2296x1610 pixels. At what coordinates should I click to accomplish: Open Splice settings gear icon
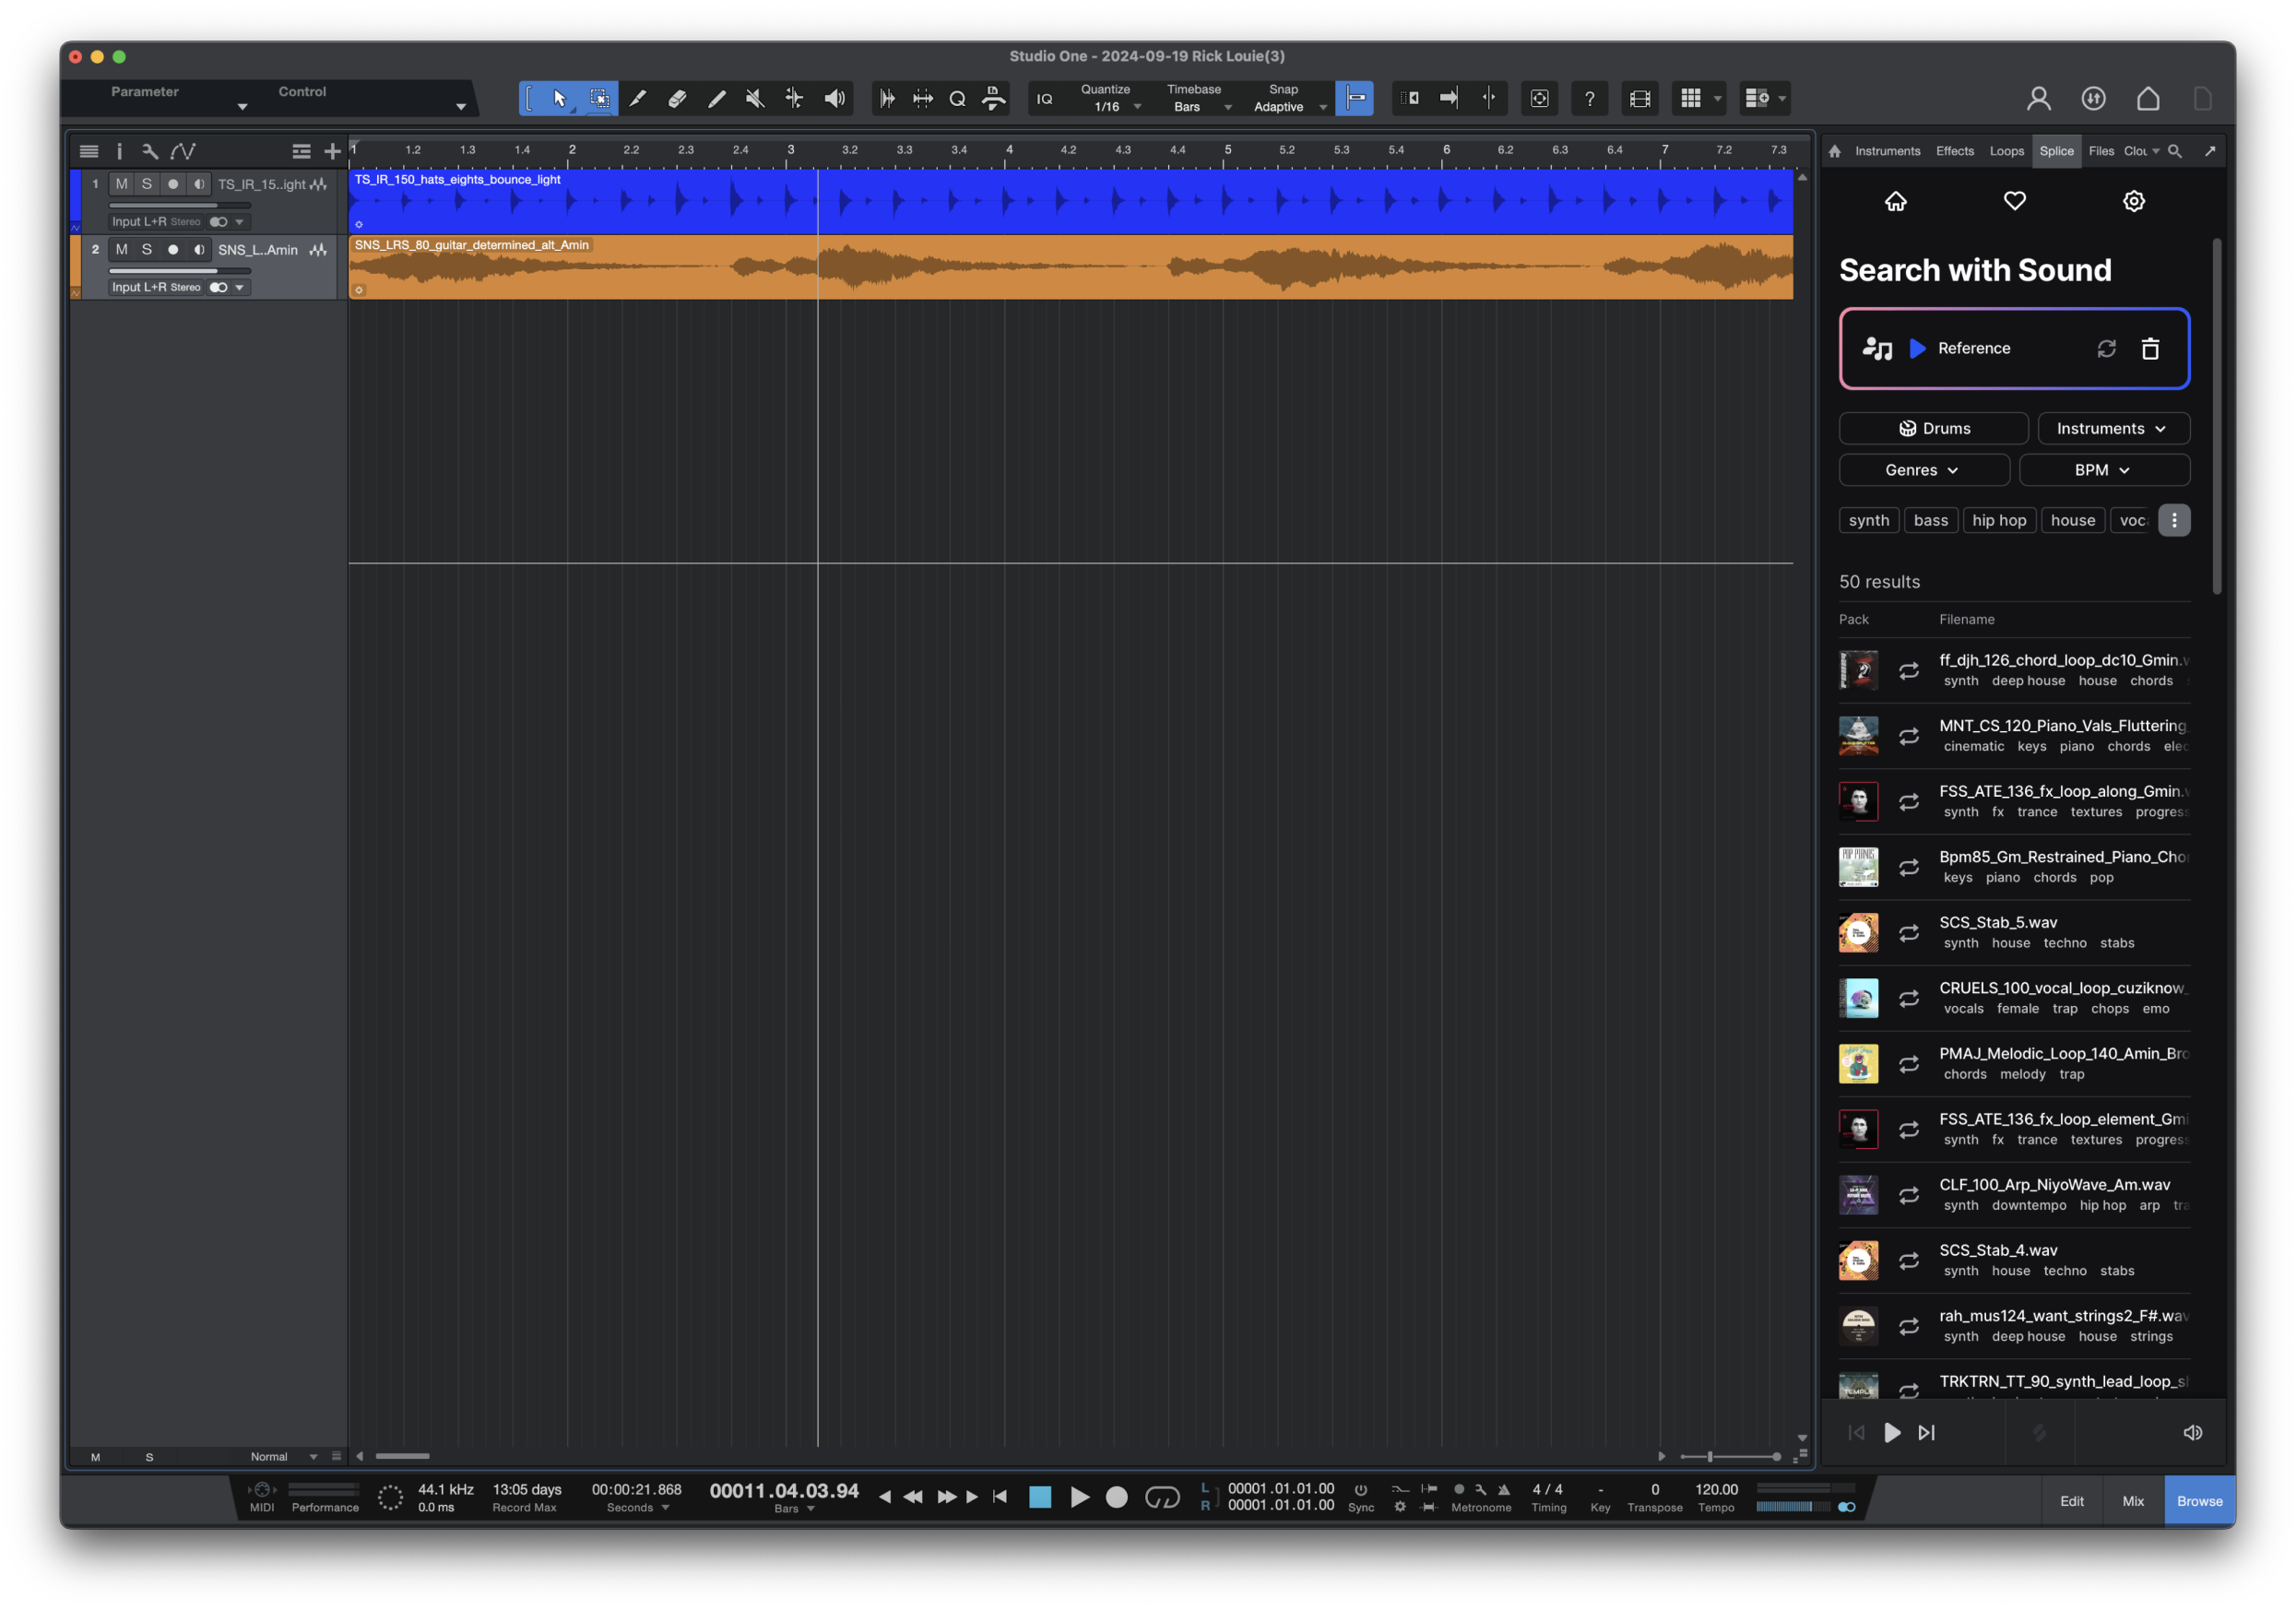click(x=2133, y=201)
